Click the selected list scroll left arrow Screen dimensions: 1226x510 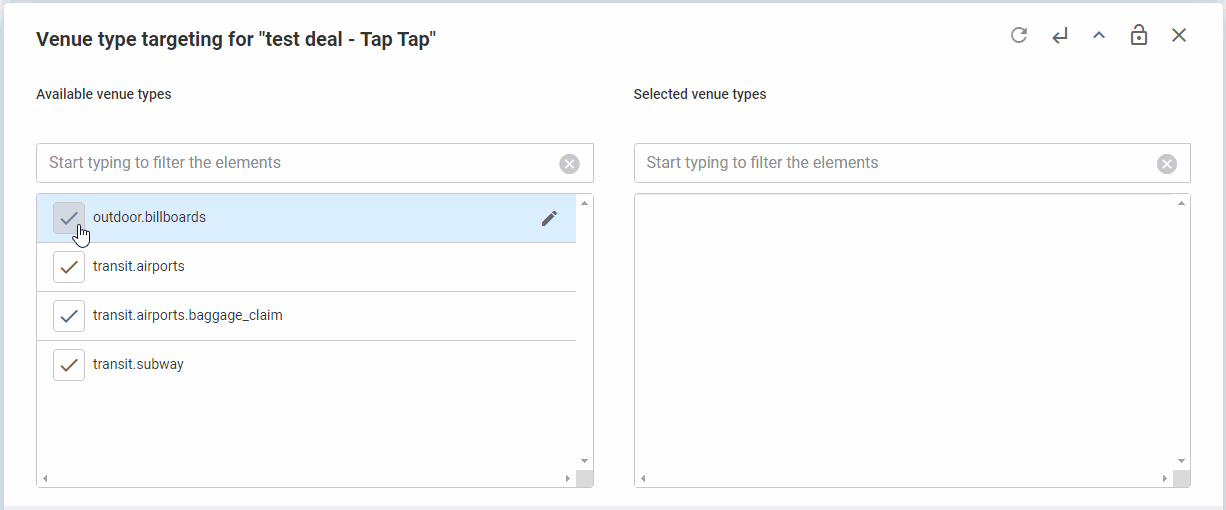pyautogui.click(x=643, y=479)
